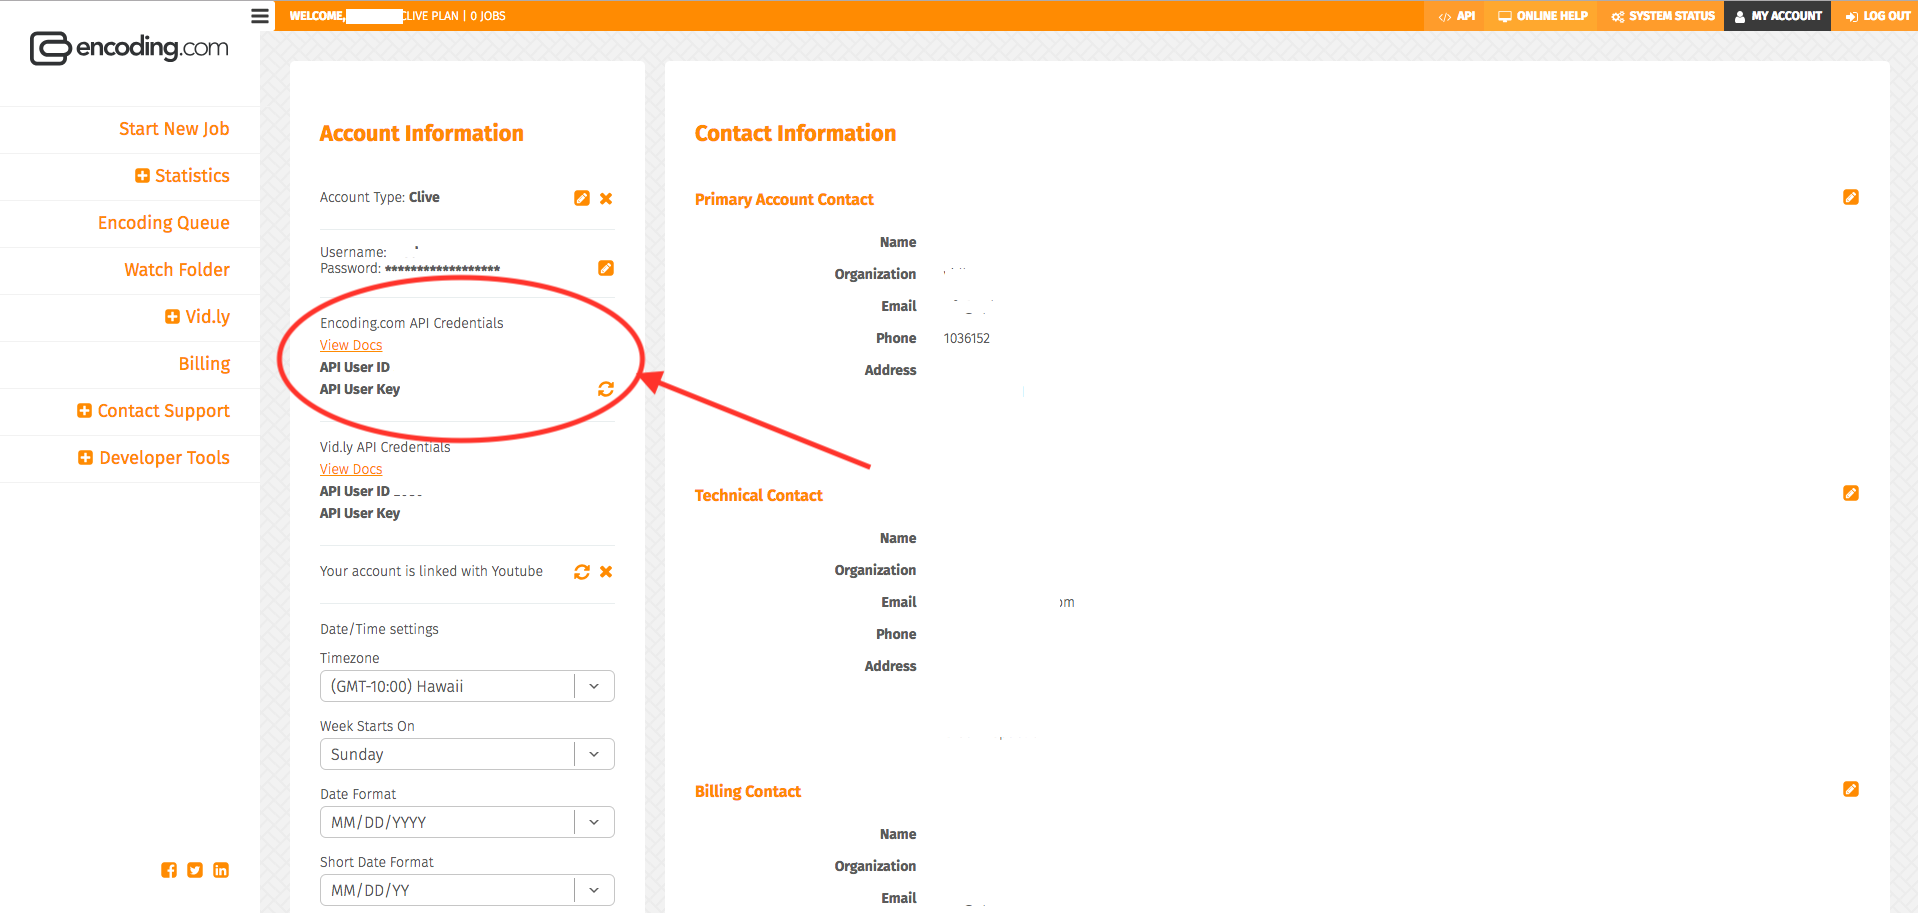1918x913 pixels.
Task: Unlink Youtube account with X icon
Action: [x=606, y=572]
